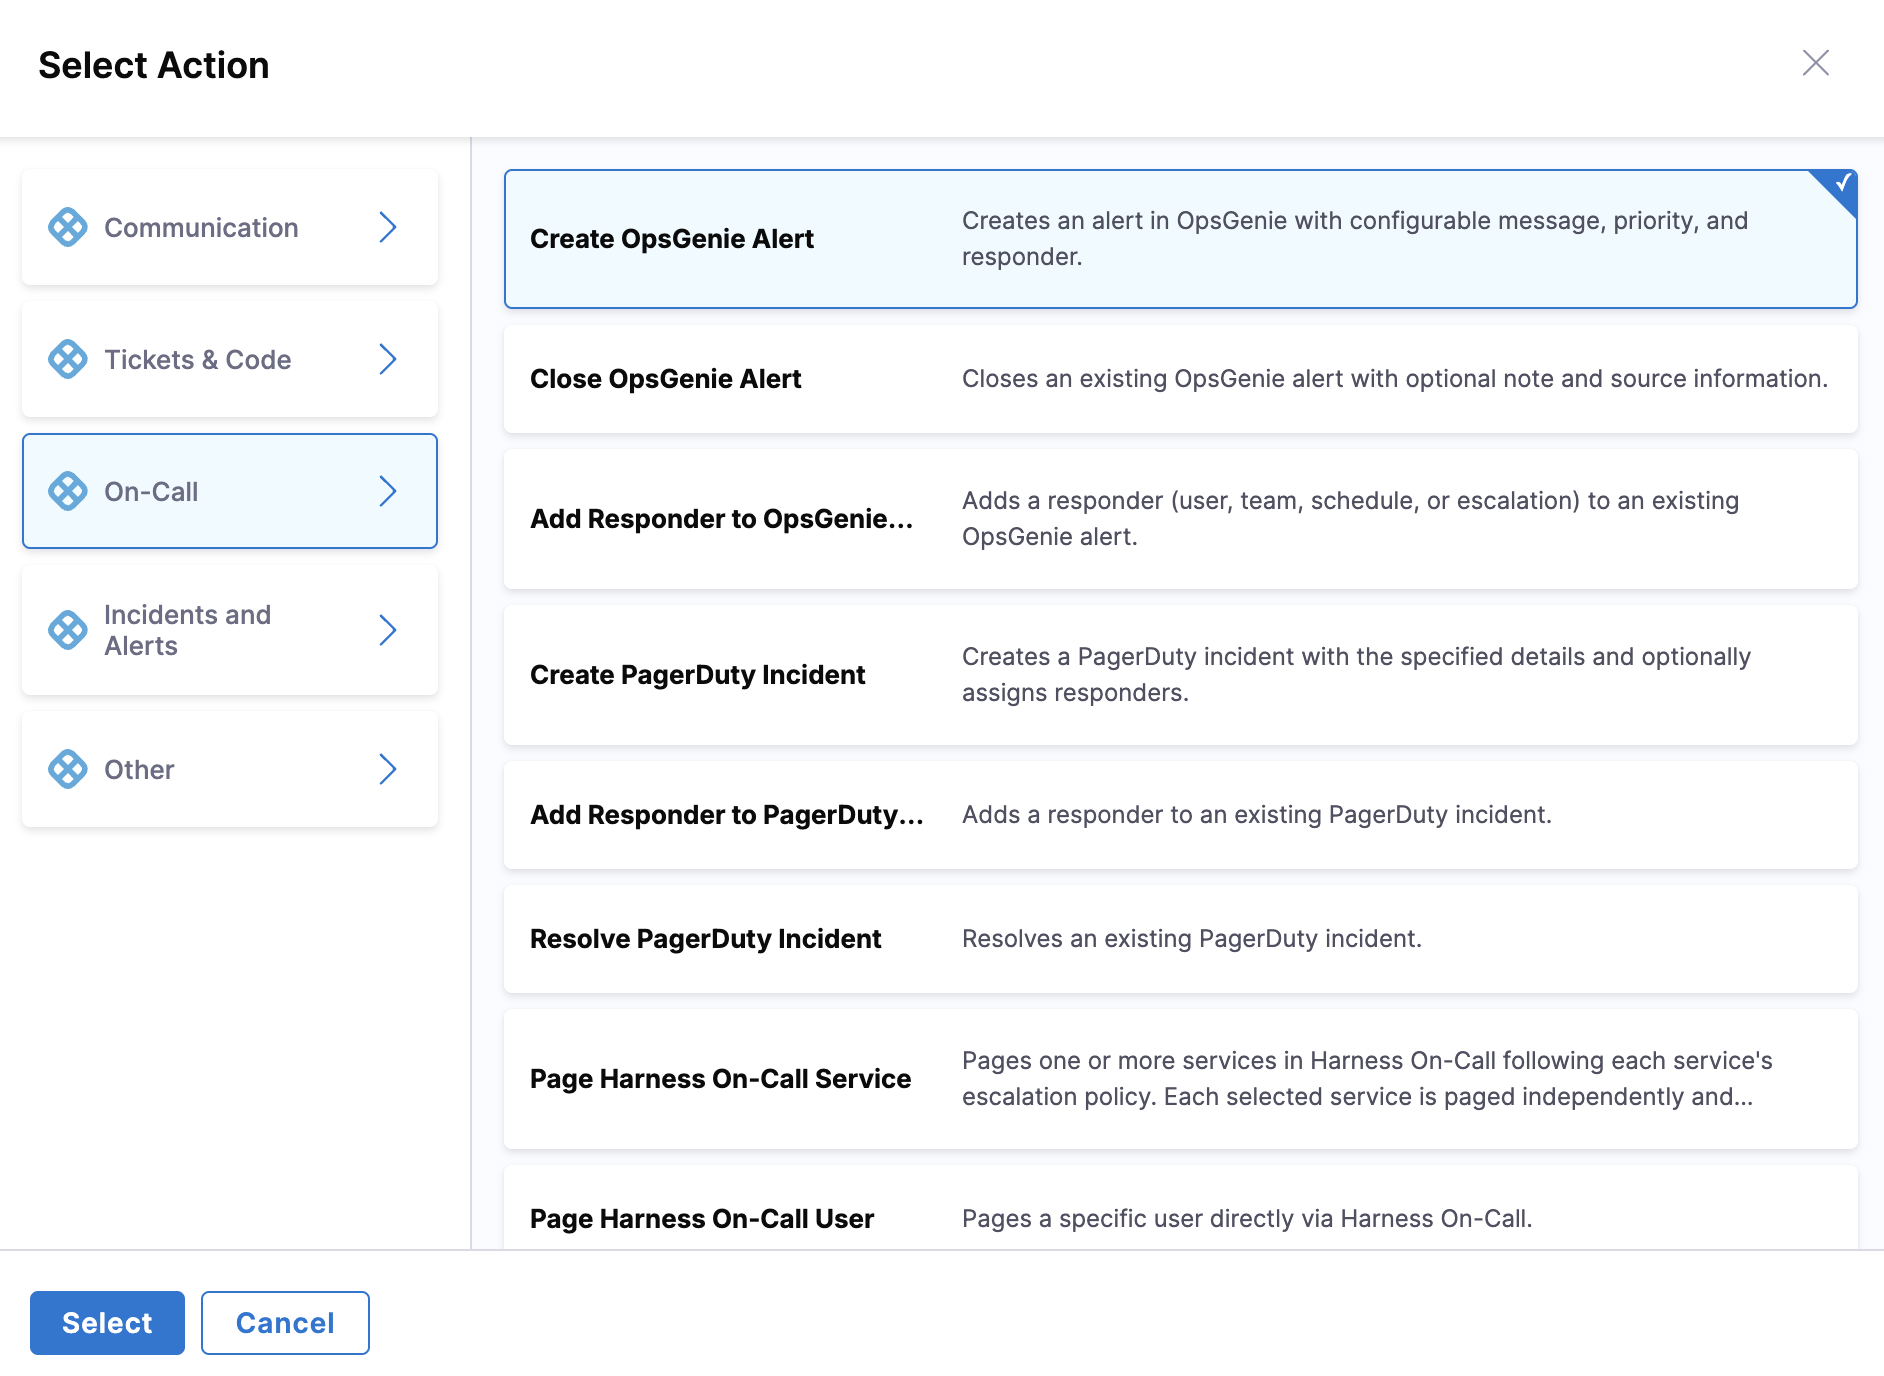Confirm with the Select button
The image size is (1884, 1376).
(107, 1323)
